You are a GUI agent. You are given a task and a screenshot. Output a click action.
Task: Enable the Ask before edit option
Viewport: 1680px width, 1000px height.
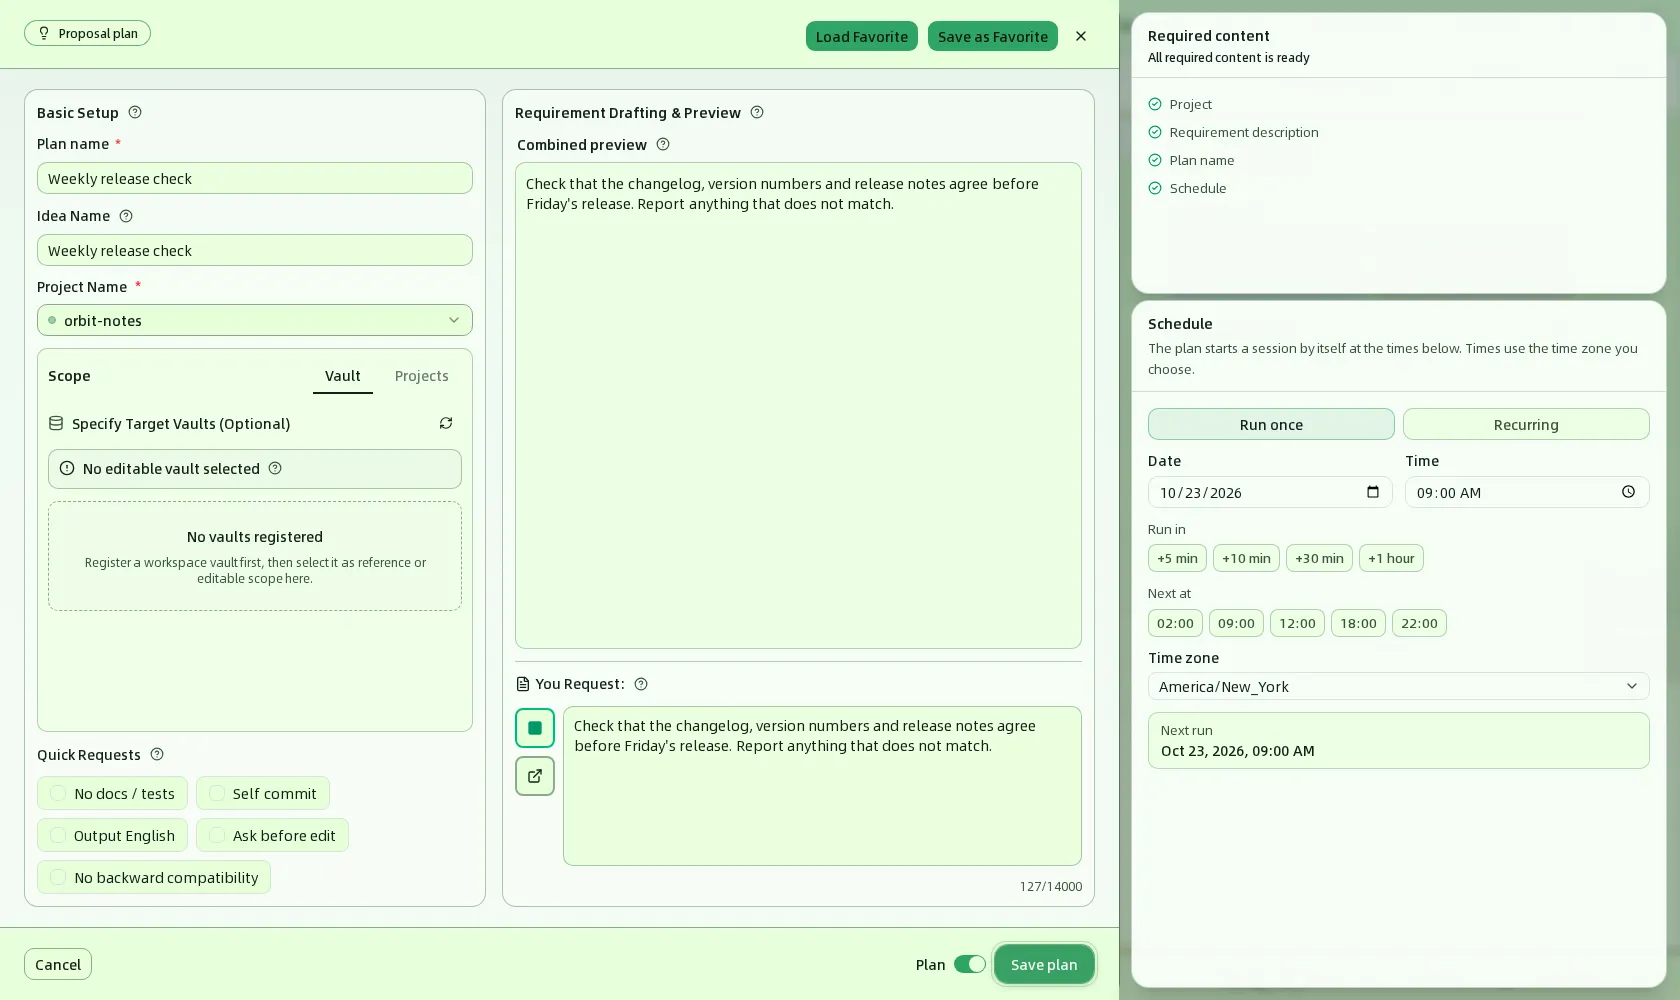[x=272, y=835]
